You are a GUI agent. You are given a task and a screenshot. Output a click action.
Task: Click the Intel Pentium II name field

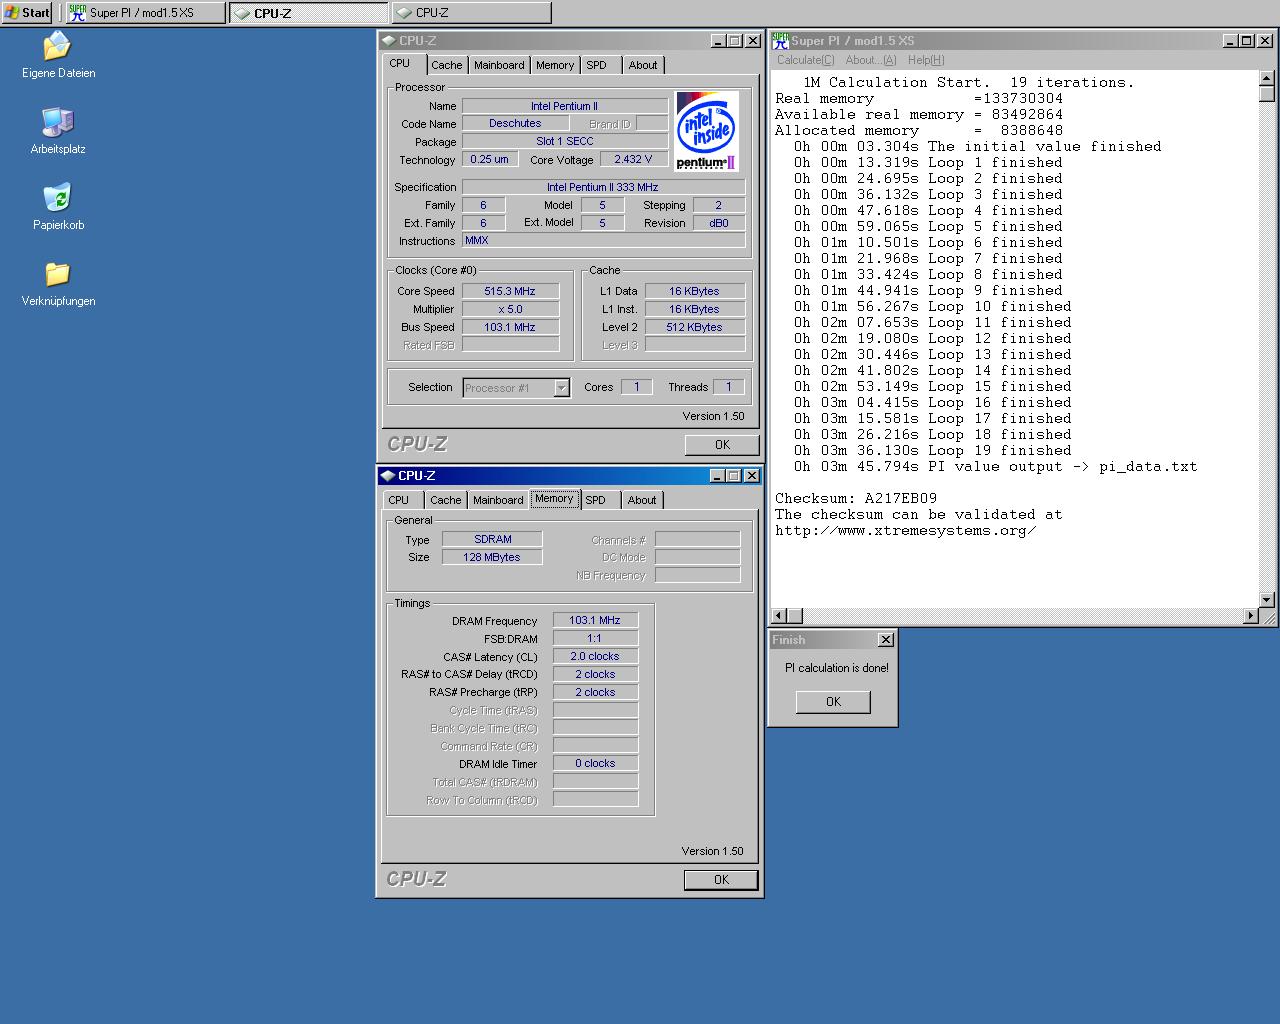pos(565,106)
